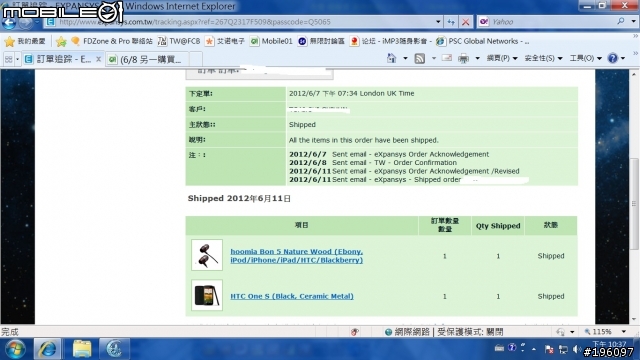Image resolution: width=640 pixels, height=360 pixels.
Task: Open the Mobile01 bookmark
Action: (271, 41)
